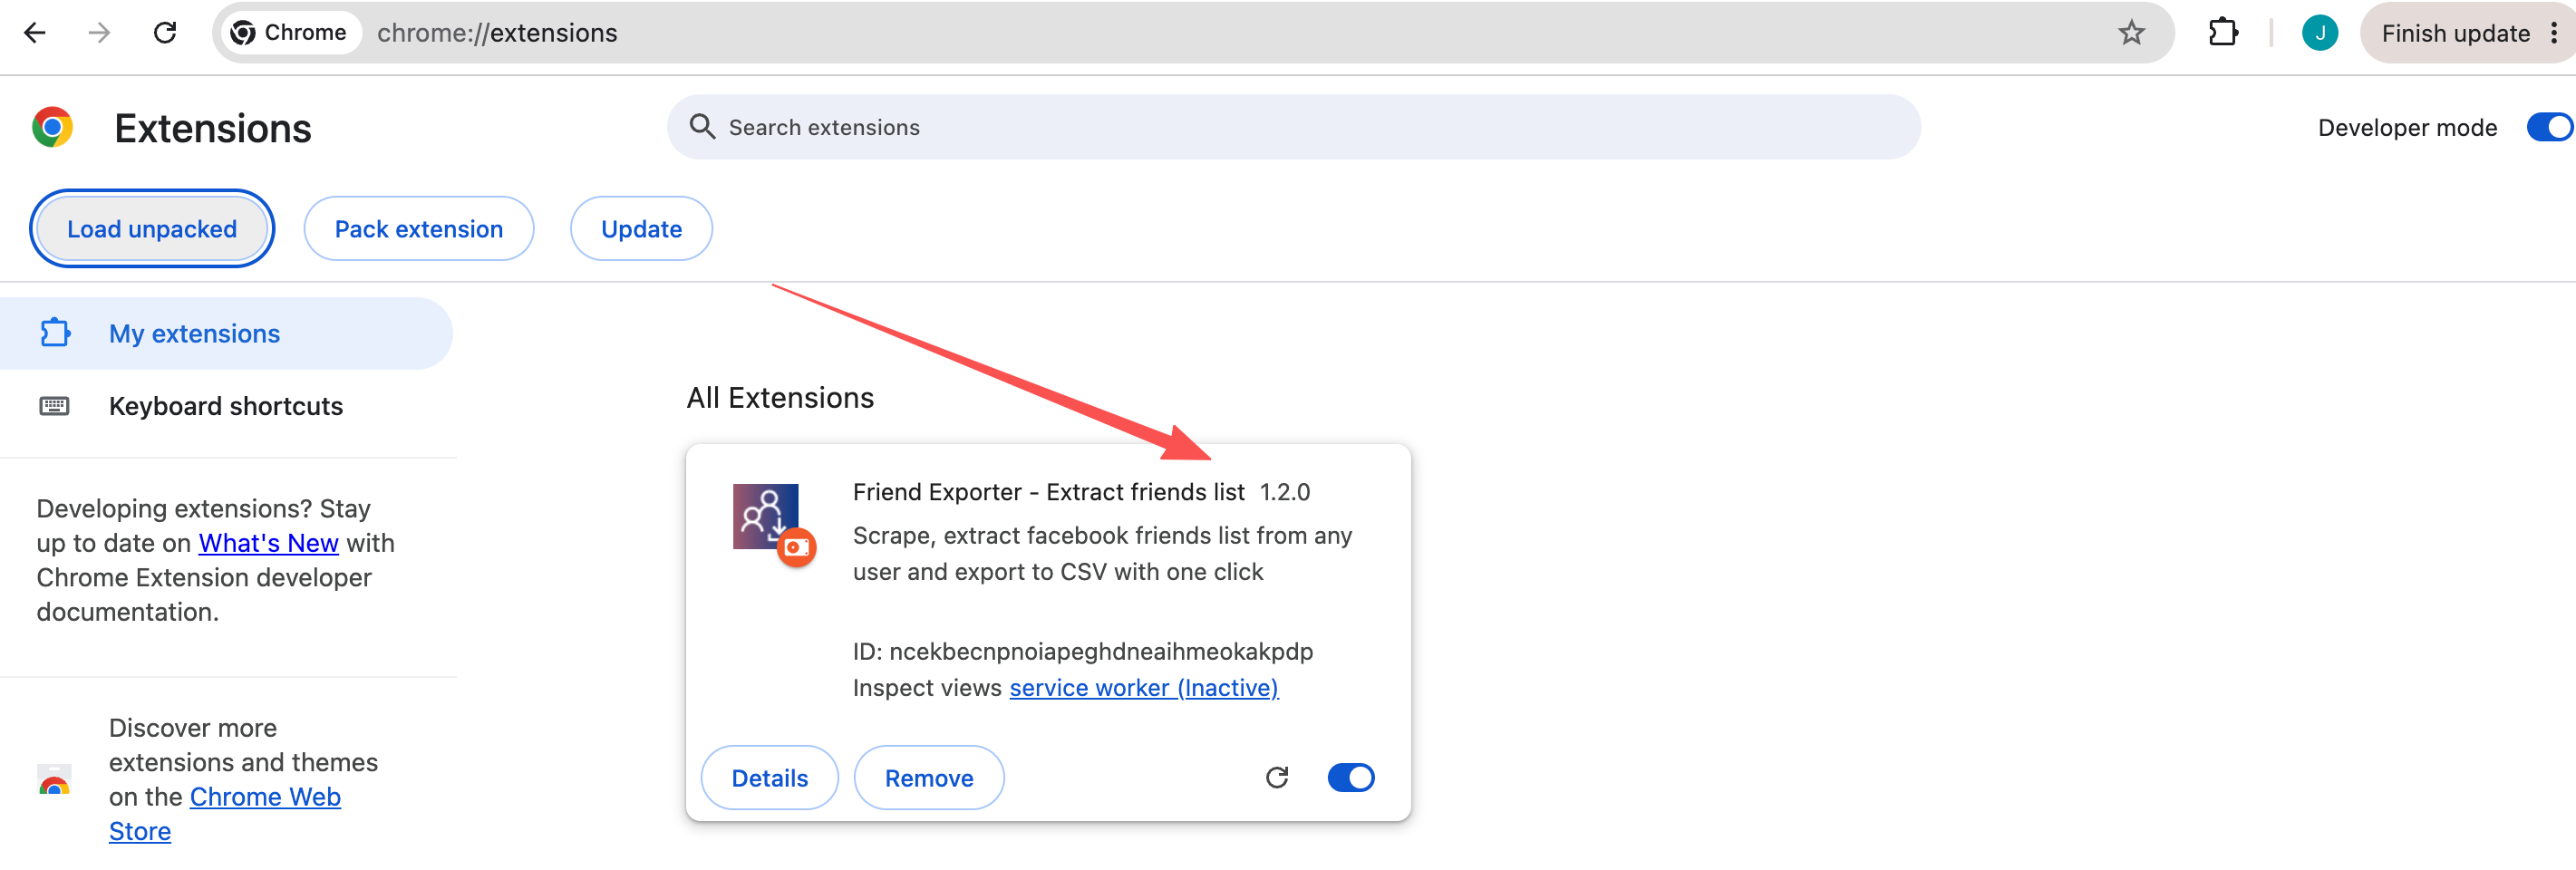Click the Chrome Web Store icon
This screenshot has height=870, width=2576.
click(x=54, y=779)
